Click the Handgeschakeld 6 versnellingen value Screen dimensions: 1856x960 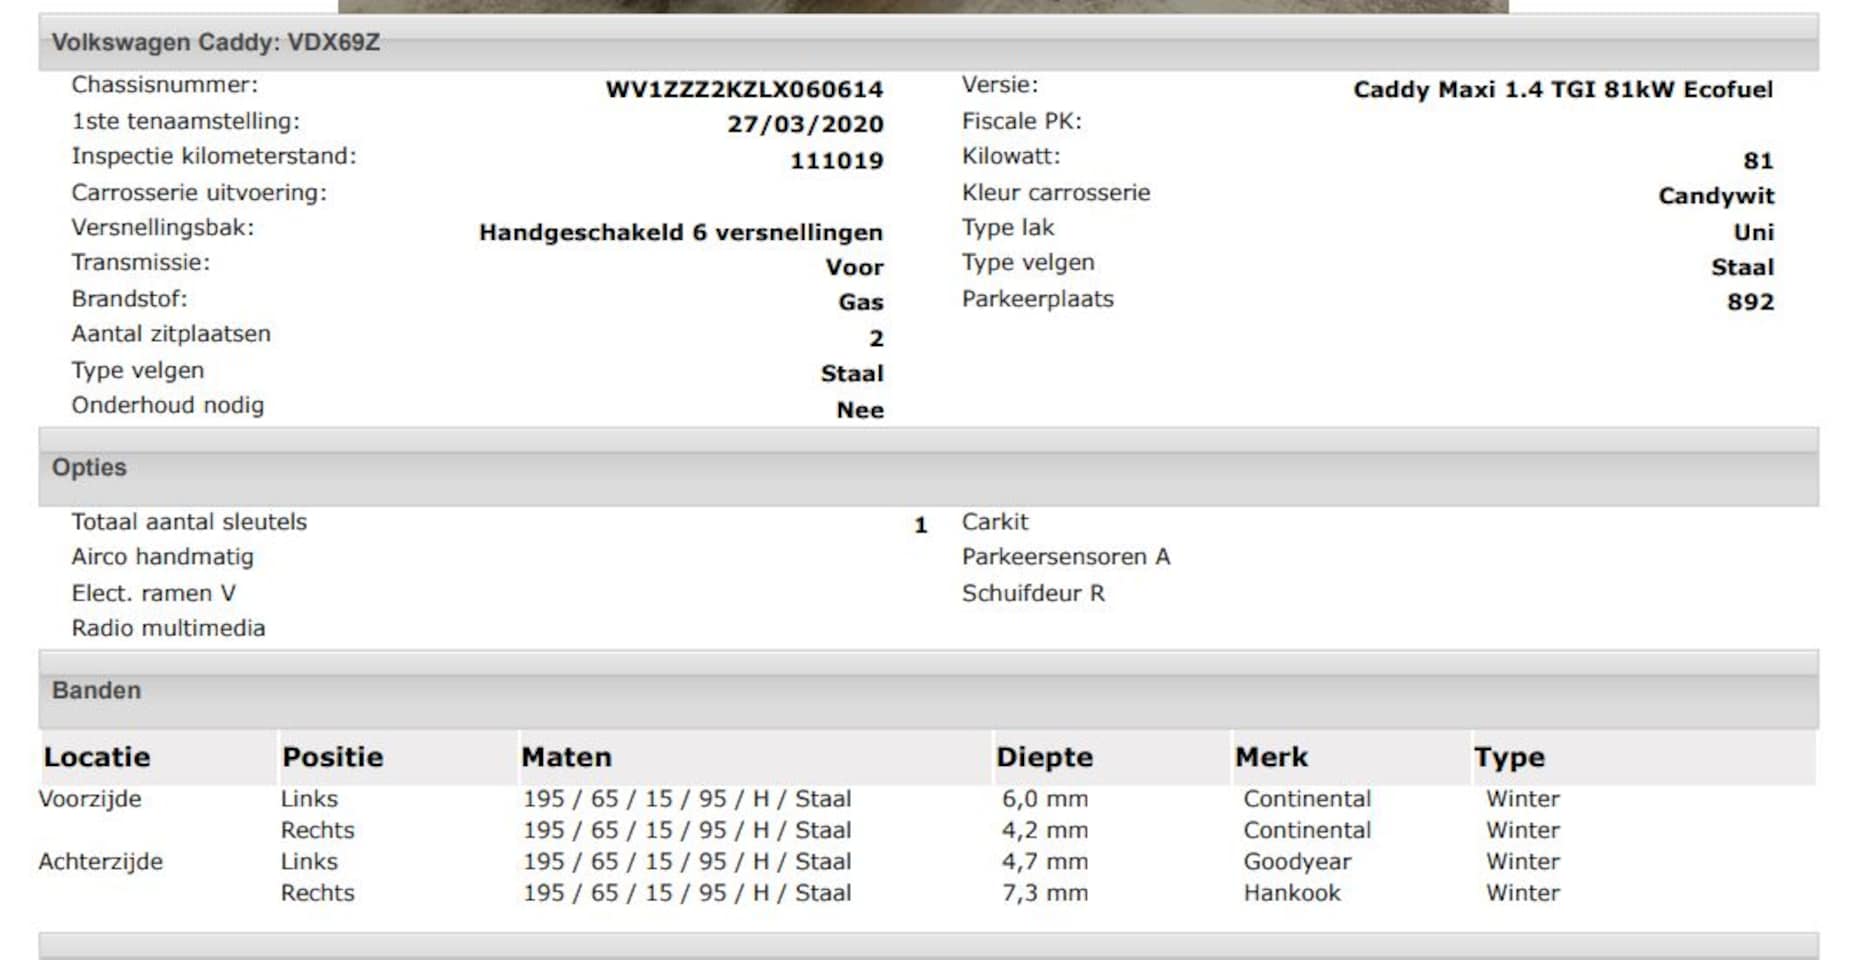tap(680, 233)
